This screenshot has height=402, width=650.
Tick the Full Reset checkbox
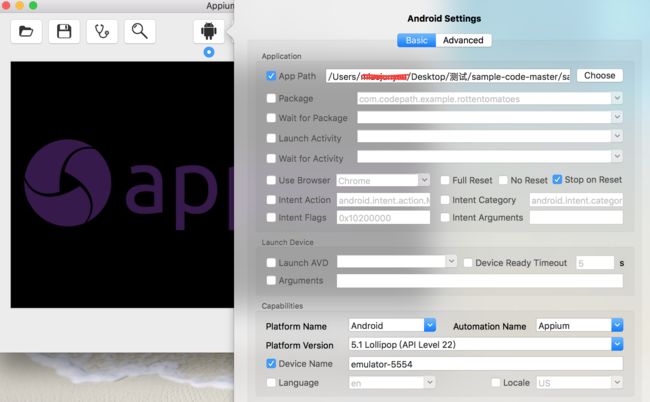pyautogui.click(x=445, y=180)
